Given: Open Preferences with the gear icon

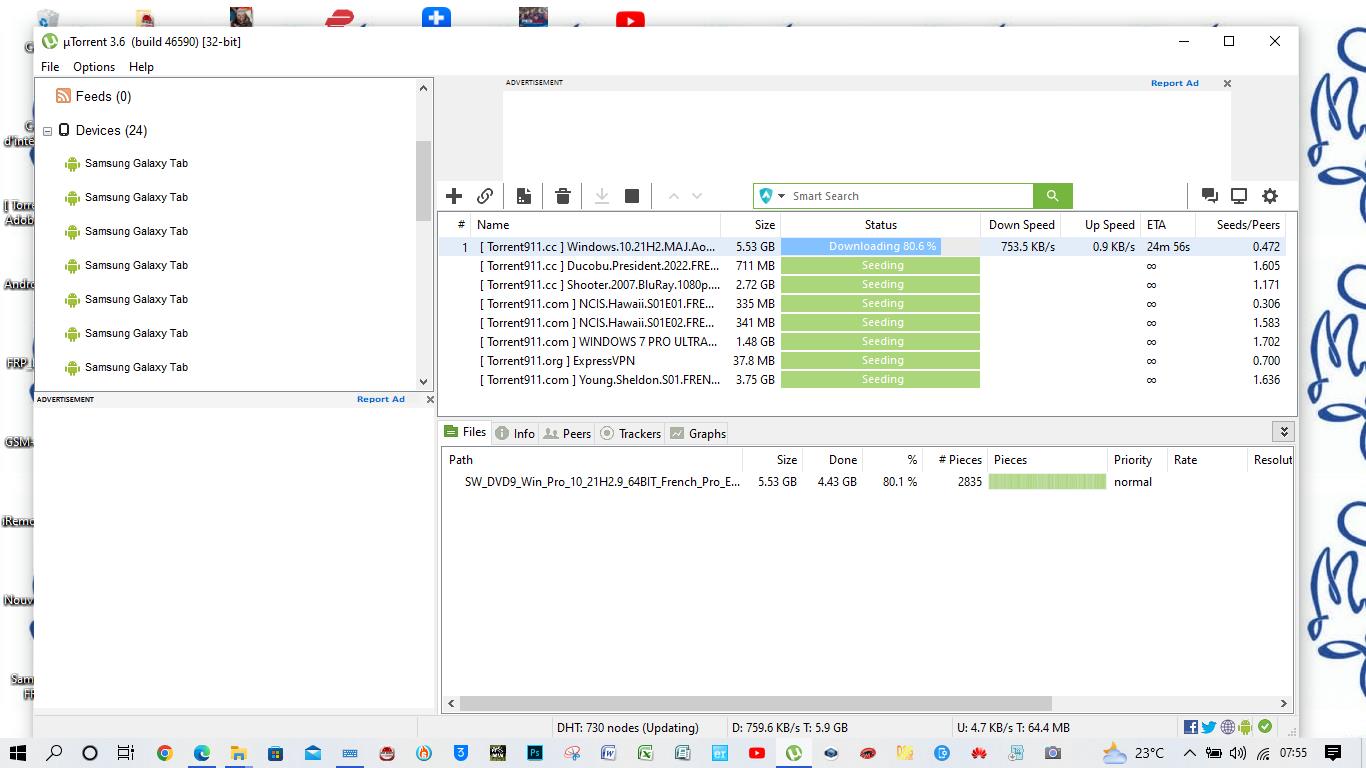Looking at the screenshot, I should click(x=1270, y=196).
